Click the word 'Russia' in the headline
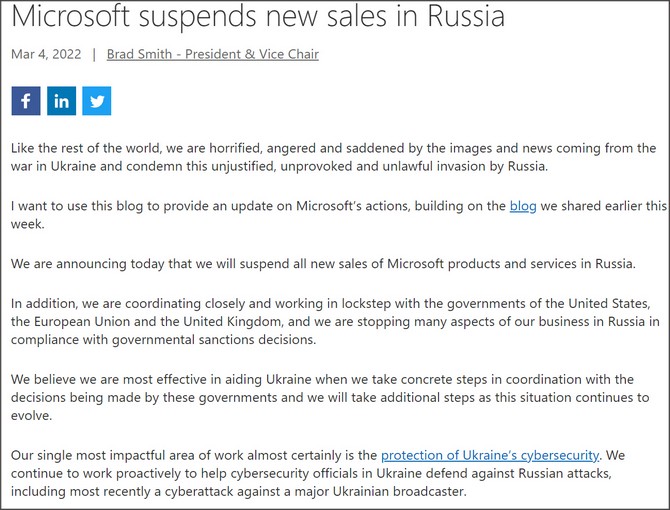This screenshot has height=510, width=670. [466, 15]
